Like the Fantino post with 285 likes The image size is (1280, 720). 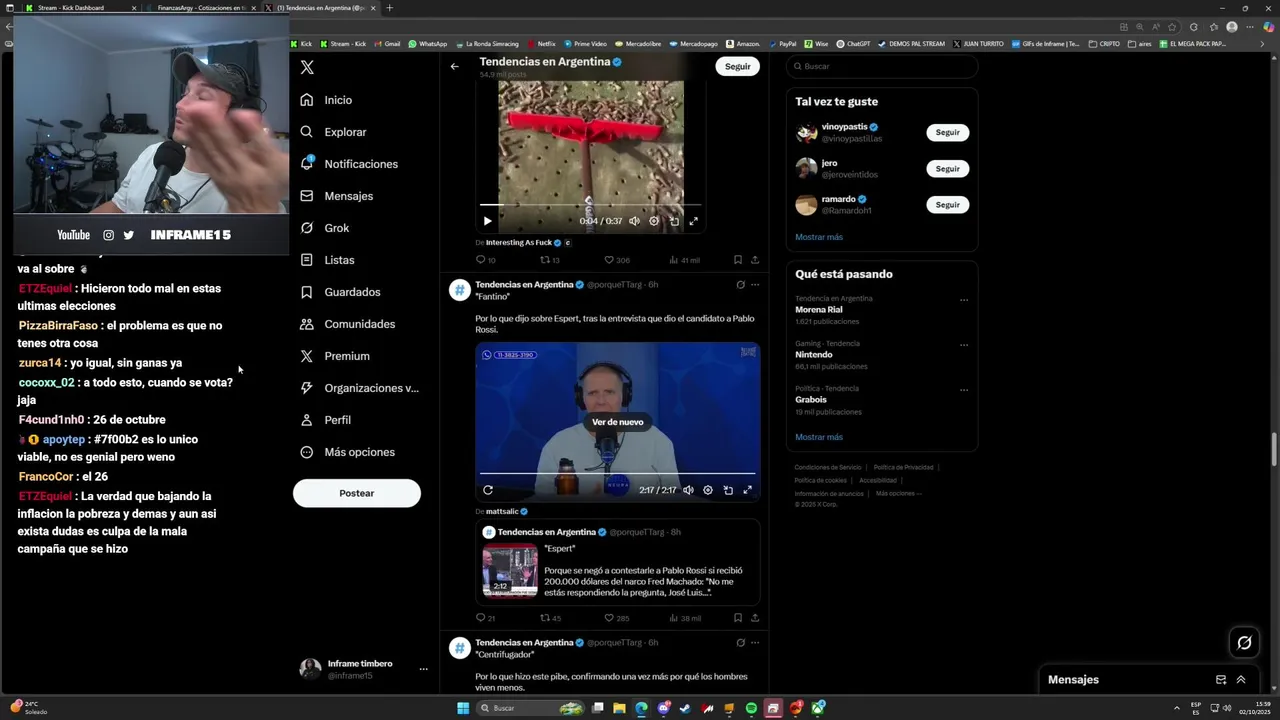(617, 618)
